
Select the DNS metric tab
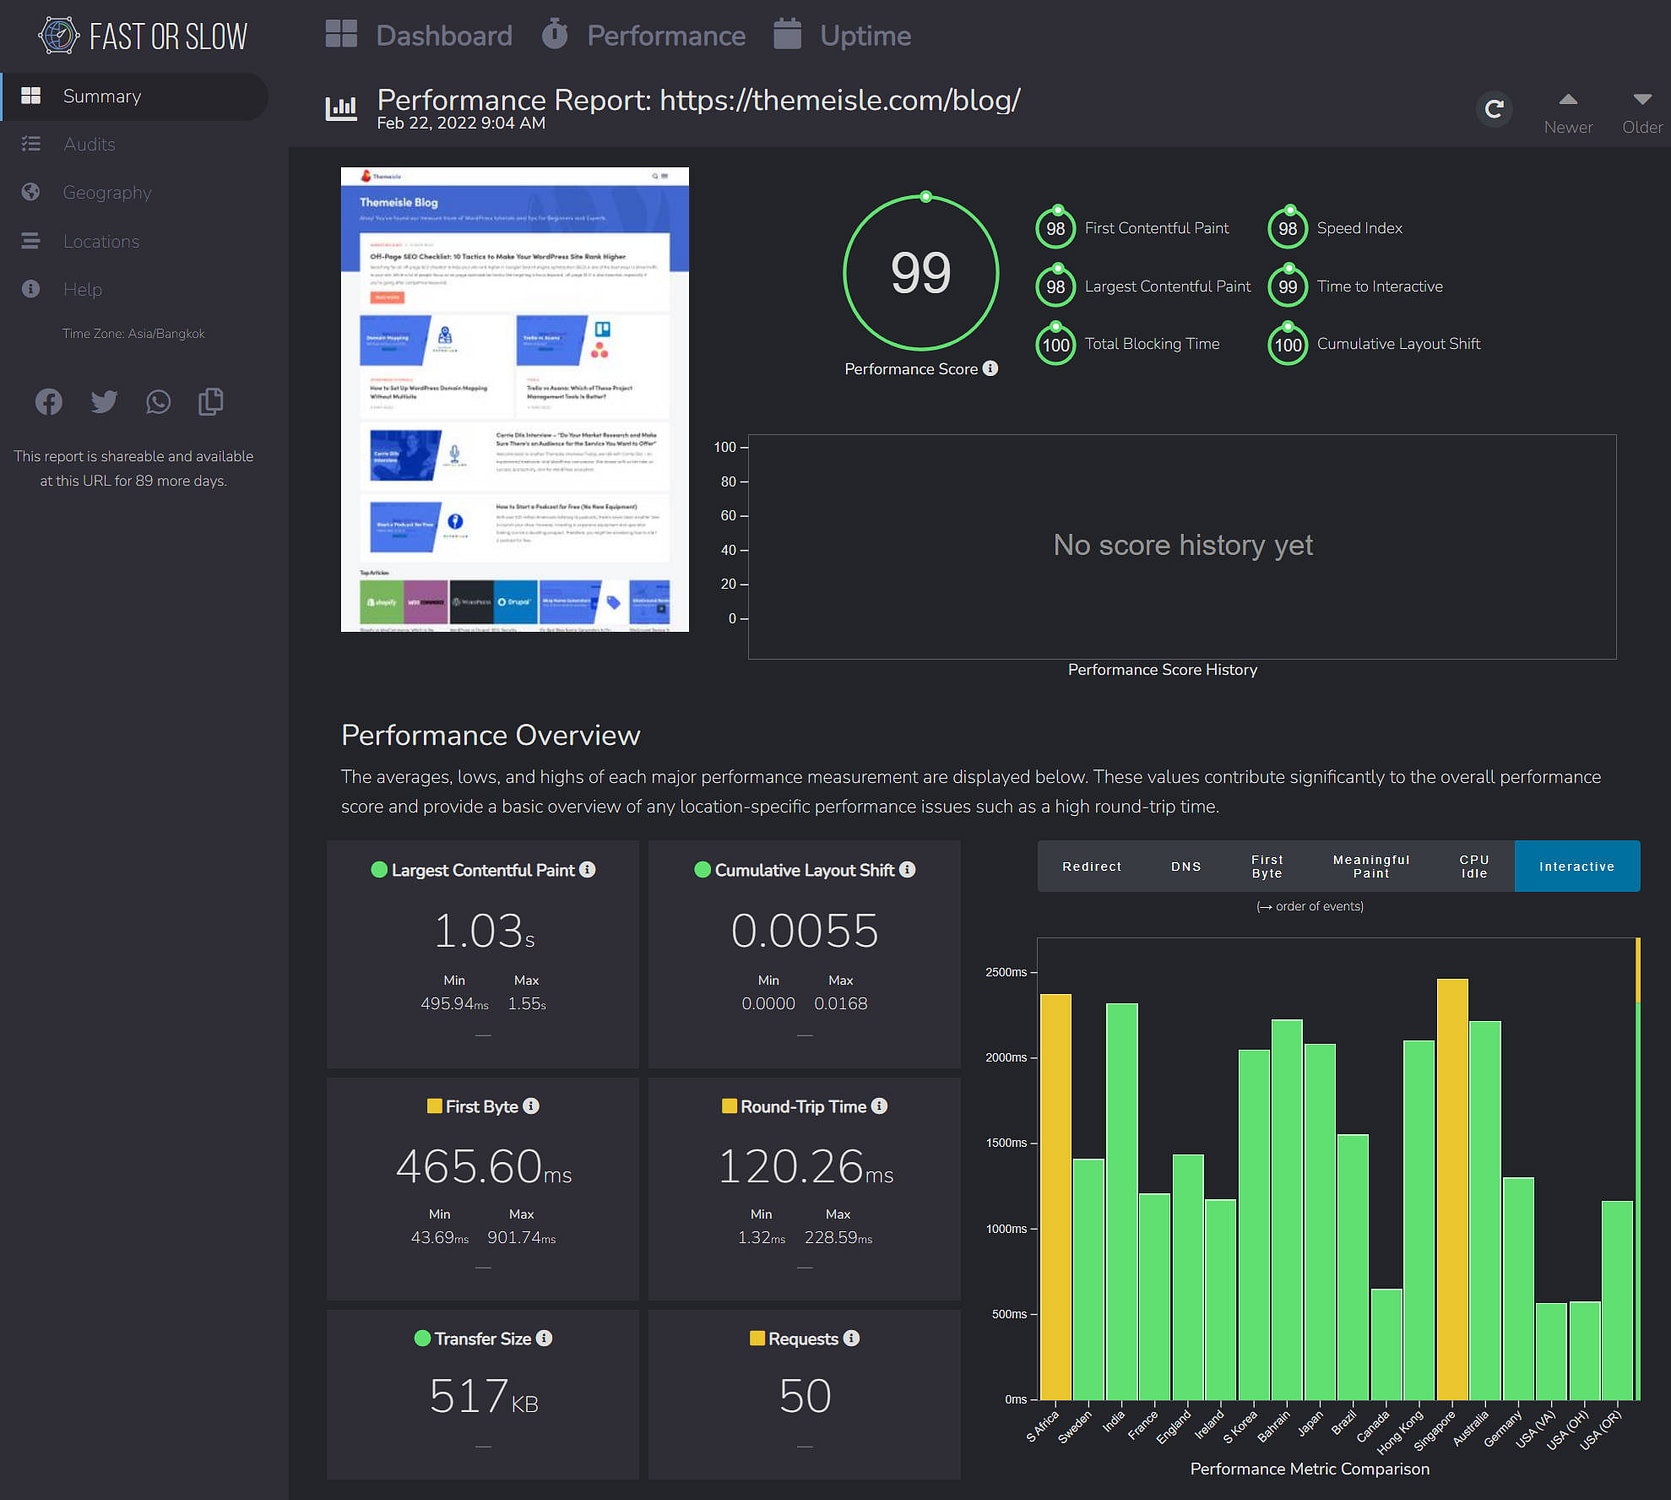pos(1186,866)
